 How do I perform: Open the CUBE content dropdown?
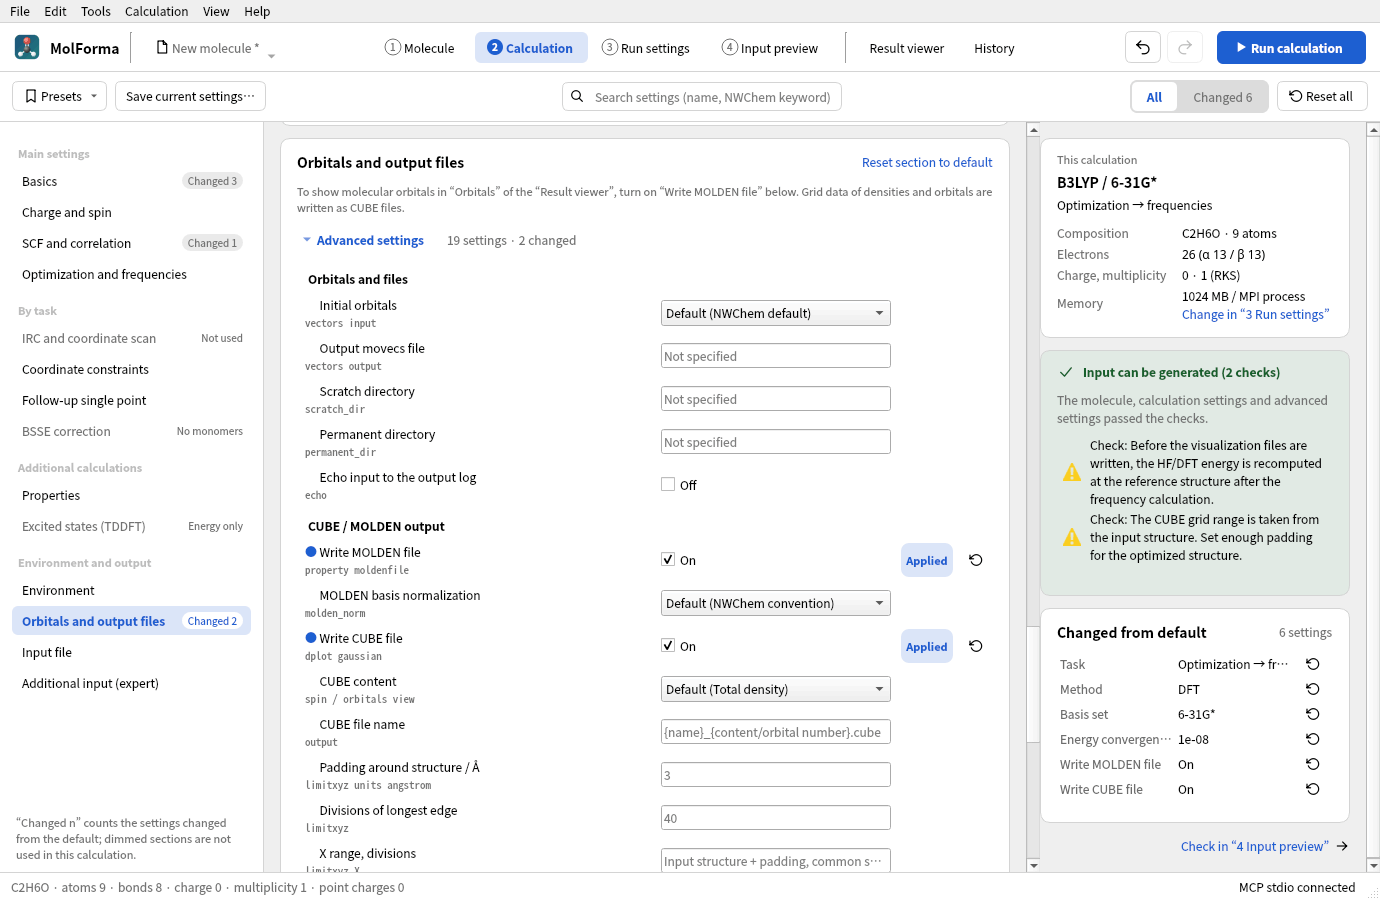(x=776, y=689)
